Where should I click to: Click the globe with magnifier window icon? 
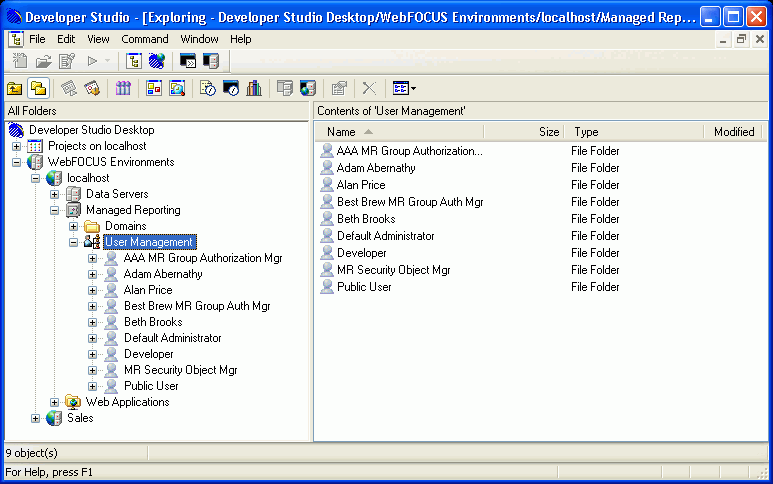177,89
